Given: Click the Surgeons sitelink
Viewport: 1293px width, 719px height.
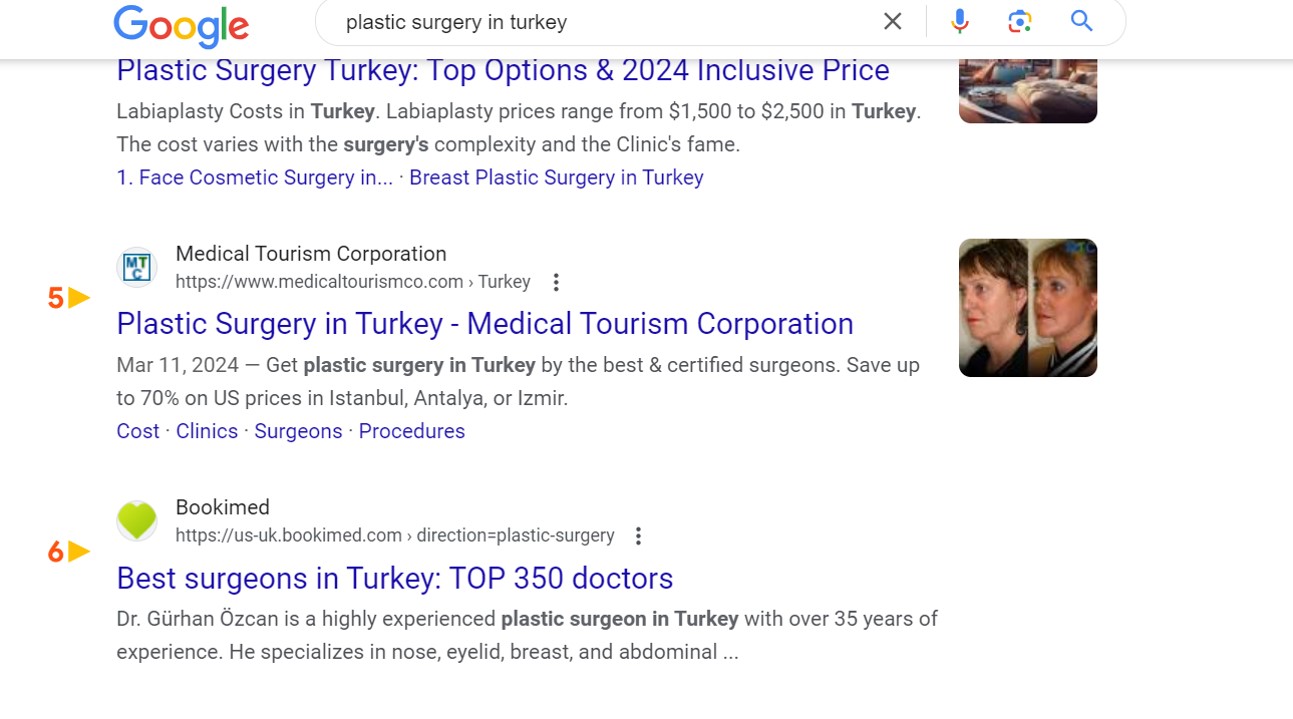Looking at the screenshot, I should [x=298, y=430].
